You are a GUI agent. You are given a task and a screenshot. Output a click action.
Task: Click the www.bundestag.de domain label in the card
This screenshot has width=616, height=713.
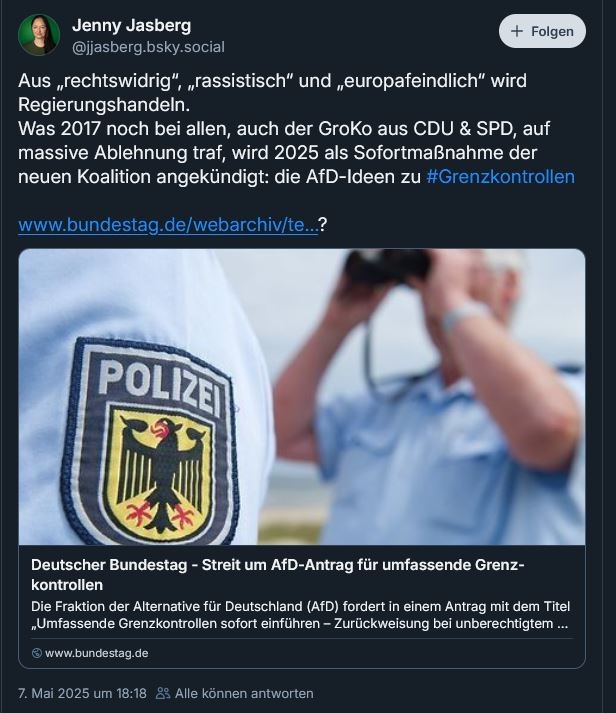97,653
